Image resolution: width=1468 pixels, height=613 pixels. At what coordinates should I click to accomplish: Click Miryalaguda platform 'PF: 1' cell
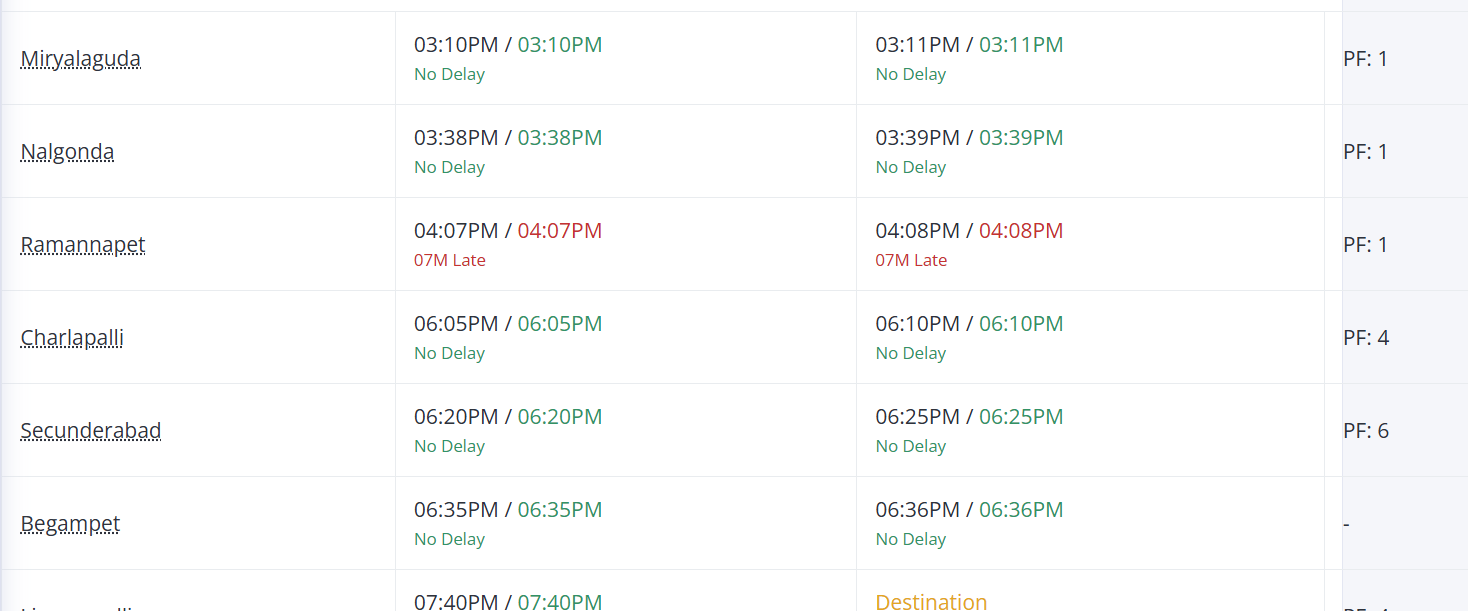coord(1366,59)
